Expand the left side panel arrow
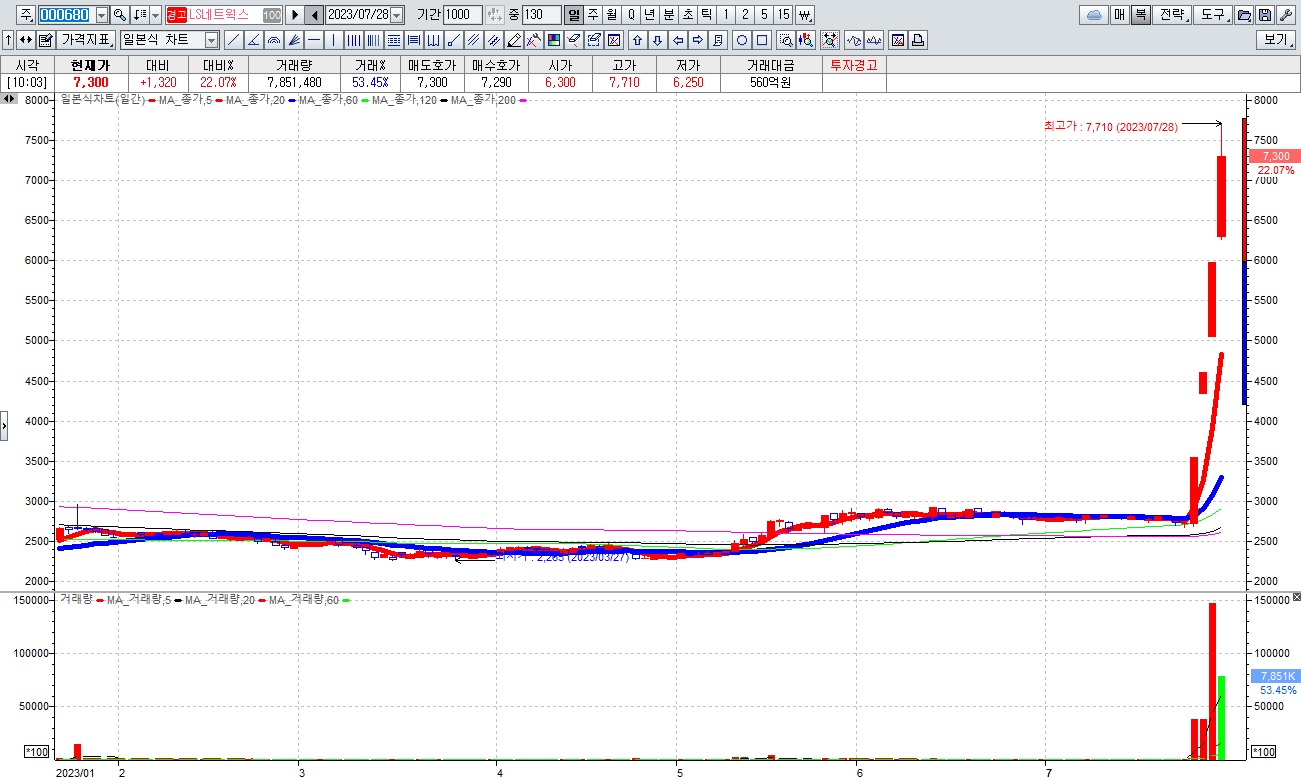 [4, 425]
